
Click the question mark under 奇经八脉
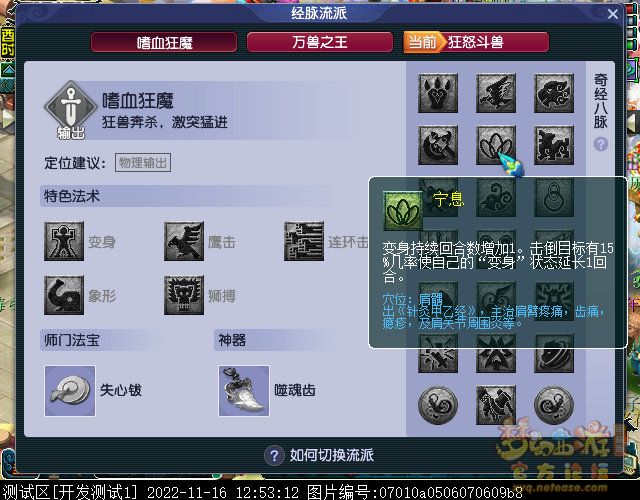[x=601, y=144]
